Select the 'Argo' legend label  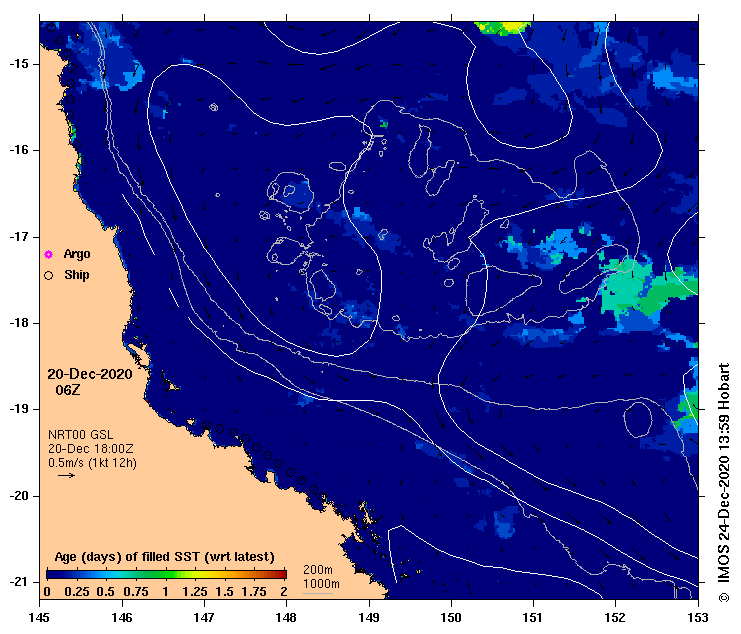click(77, 254)
